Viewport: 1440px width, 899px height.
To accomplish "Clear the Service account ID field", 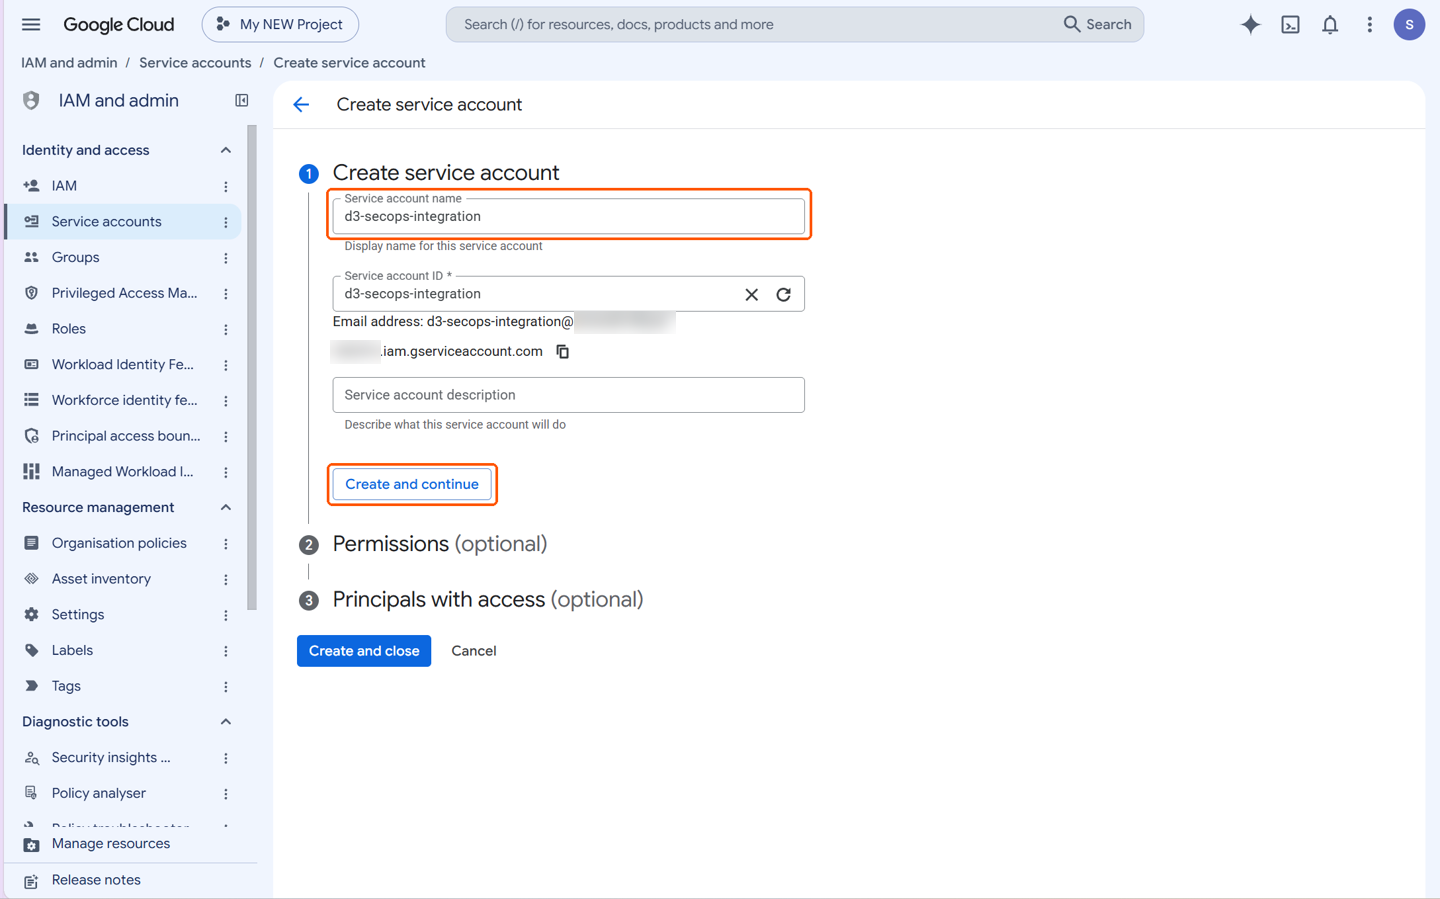I will (x=751, y=294).
